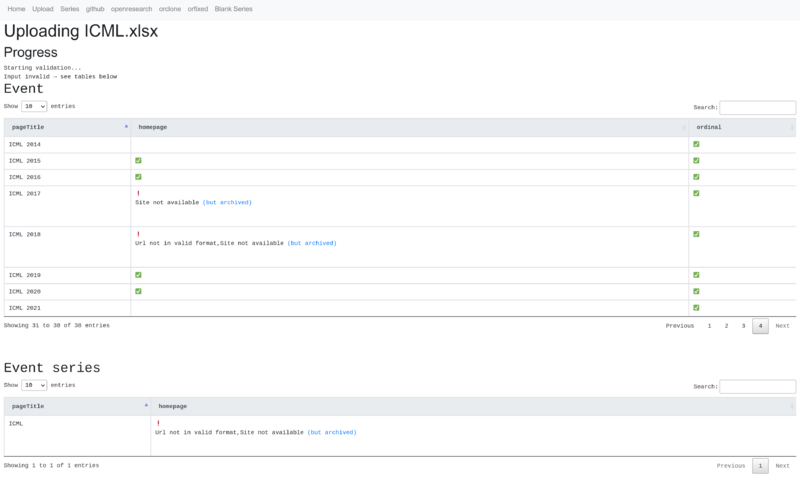Open the Blank Series nav link

[x=233, y=9]
